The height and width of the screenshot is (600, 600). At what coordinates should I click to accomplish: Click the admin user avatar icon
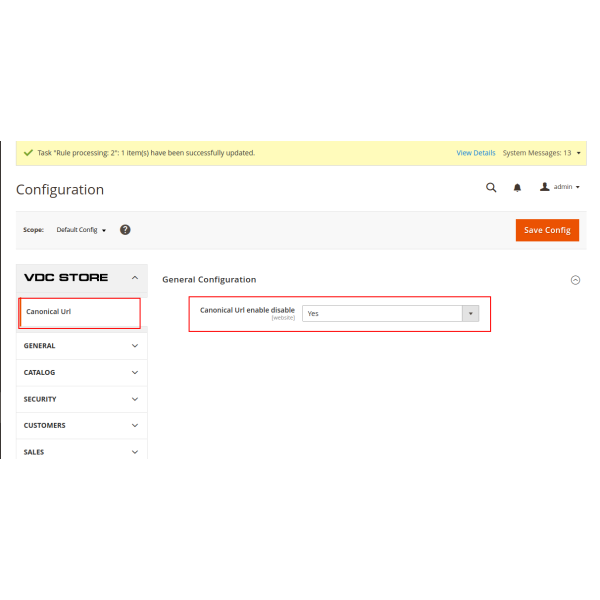click(545, 187)
